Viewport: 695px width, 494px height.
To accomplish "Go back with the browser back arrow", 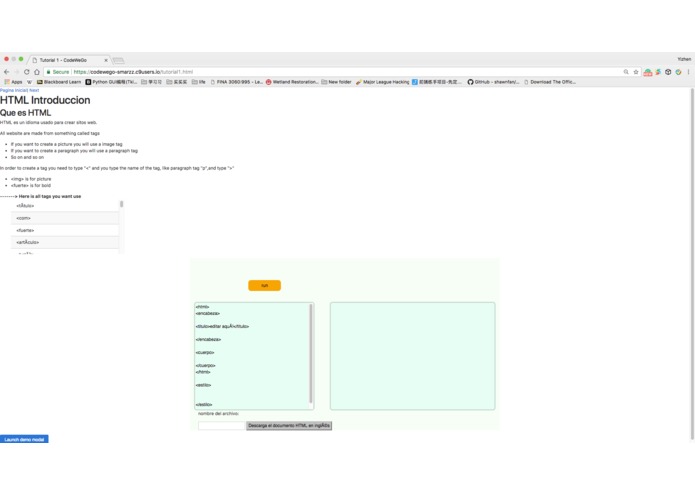I will coord(6,72).
